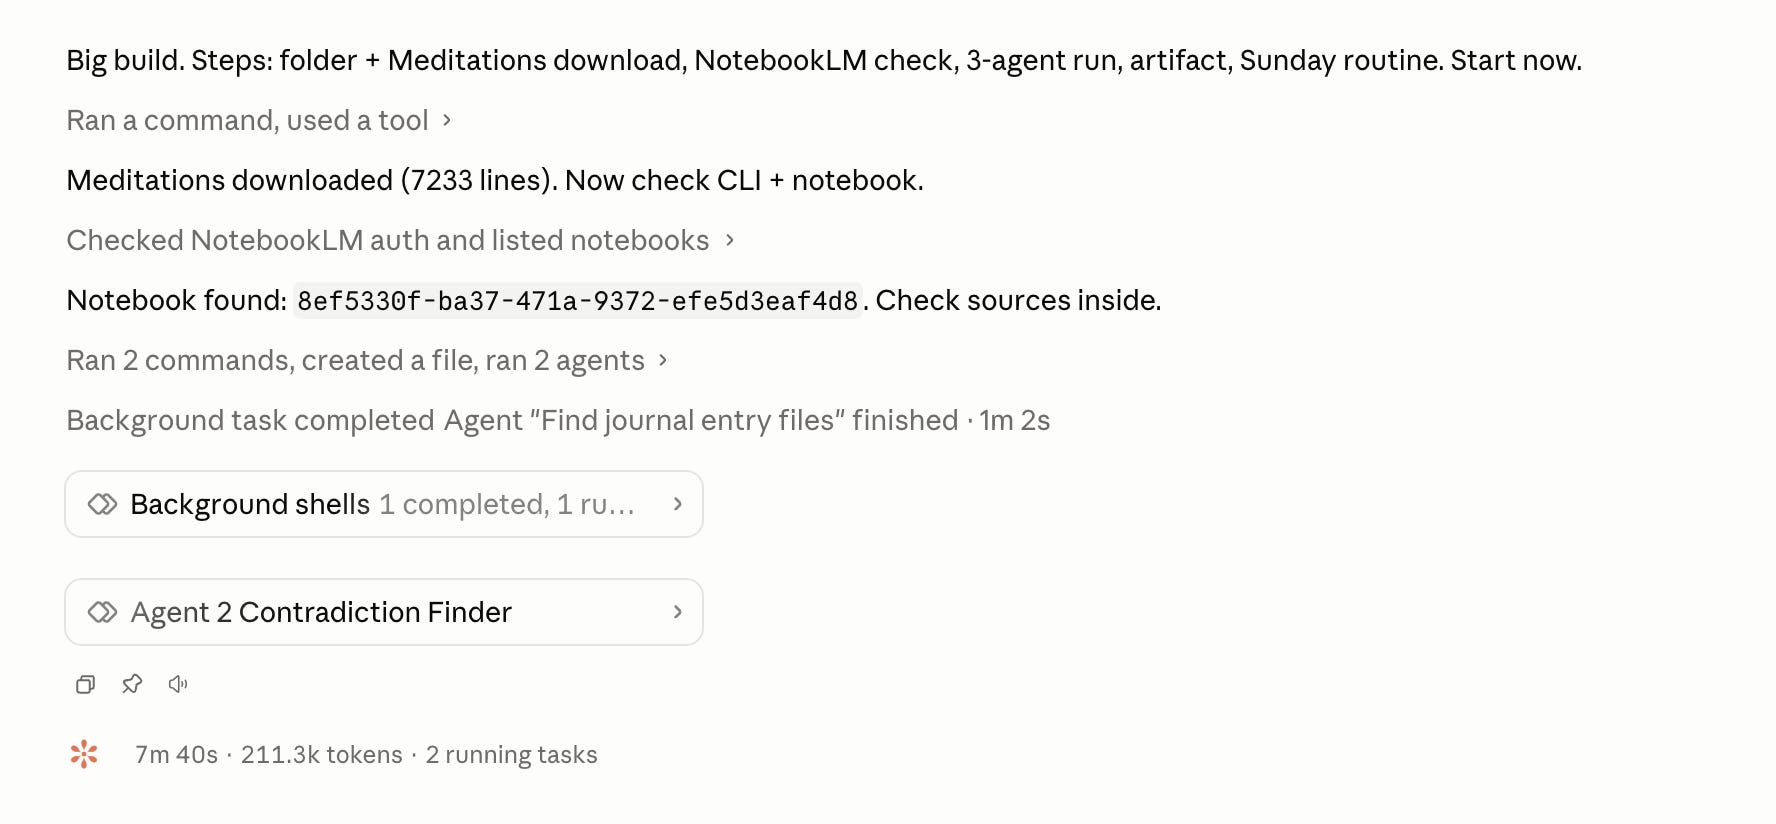1776x824 pixels.
Task: Pin this message using the pin icon
Action: 132,684
